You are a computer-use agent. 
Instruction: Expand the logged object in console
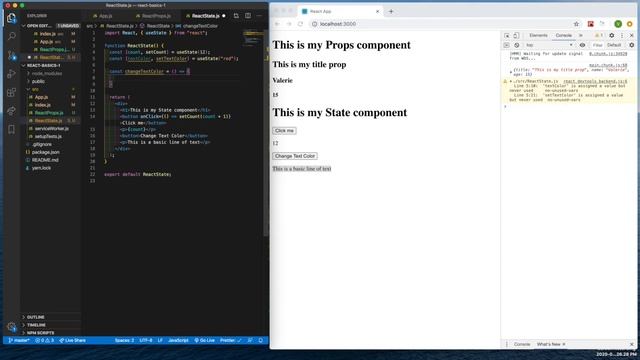(x=511, y=72)
